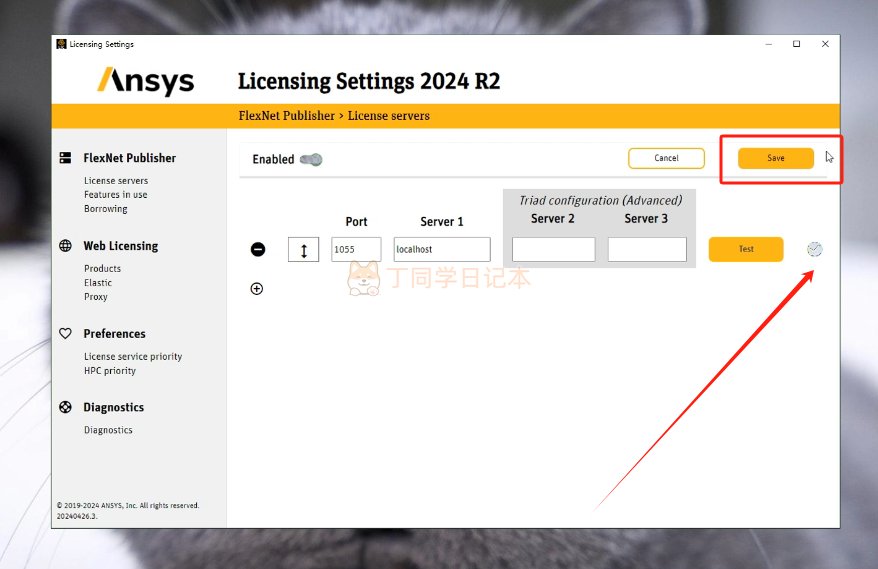Open Features in use page
The image size is (878, 569).
click(x=115, y=194)
